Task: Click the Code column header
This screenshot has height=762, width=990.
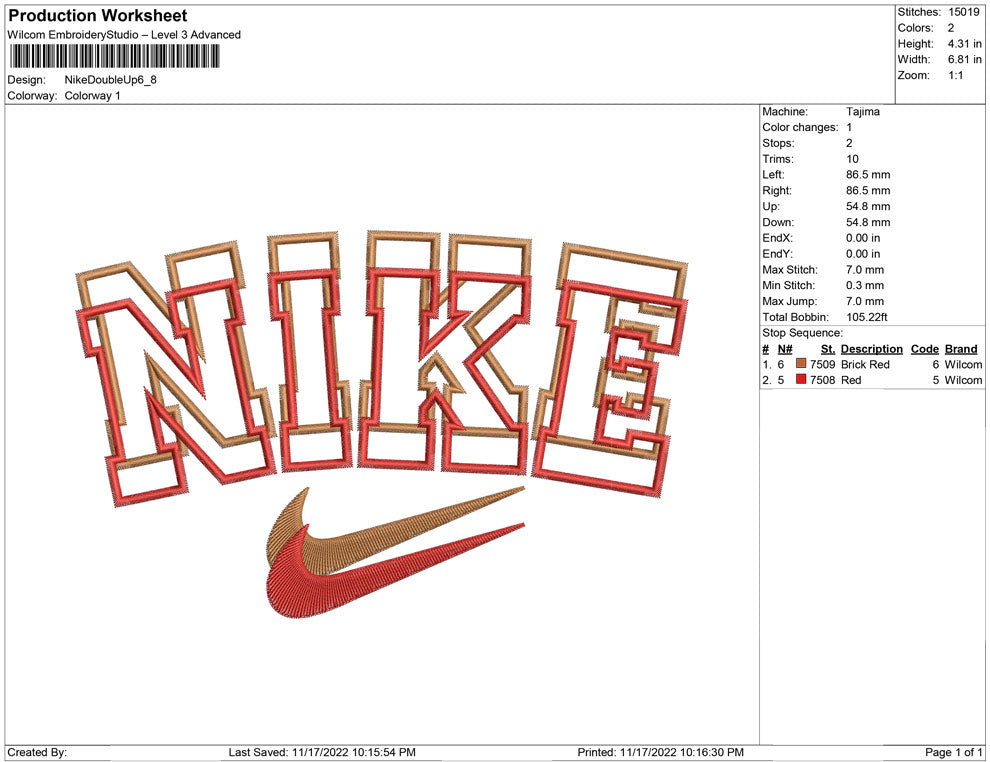Action: point(924,349)
